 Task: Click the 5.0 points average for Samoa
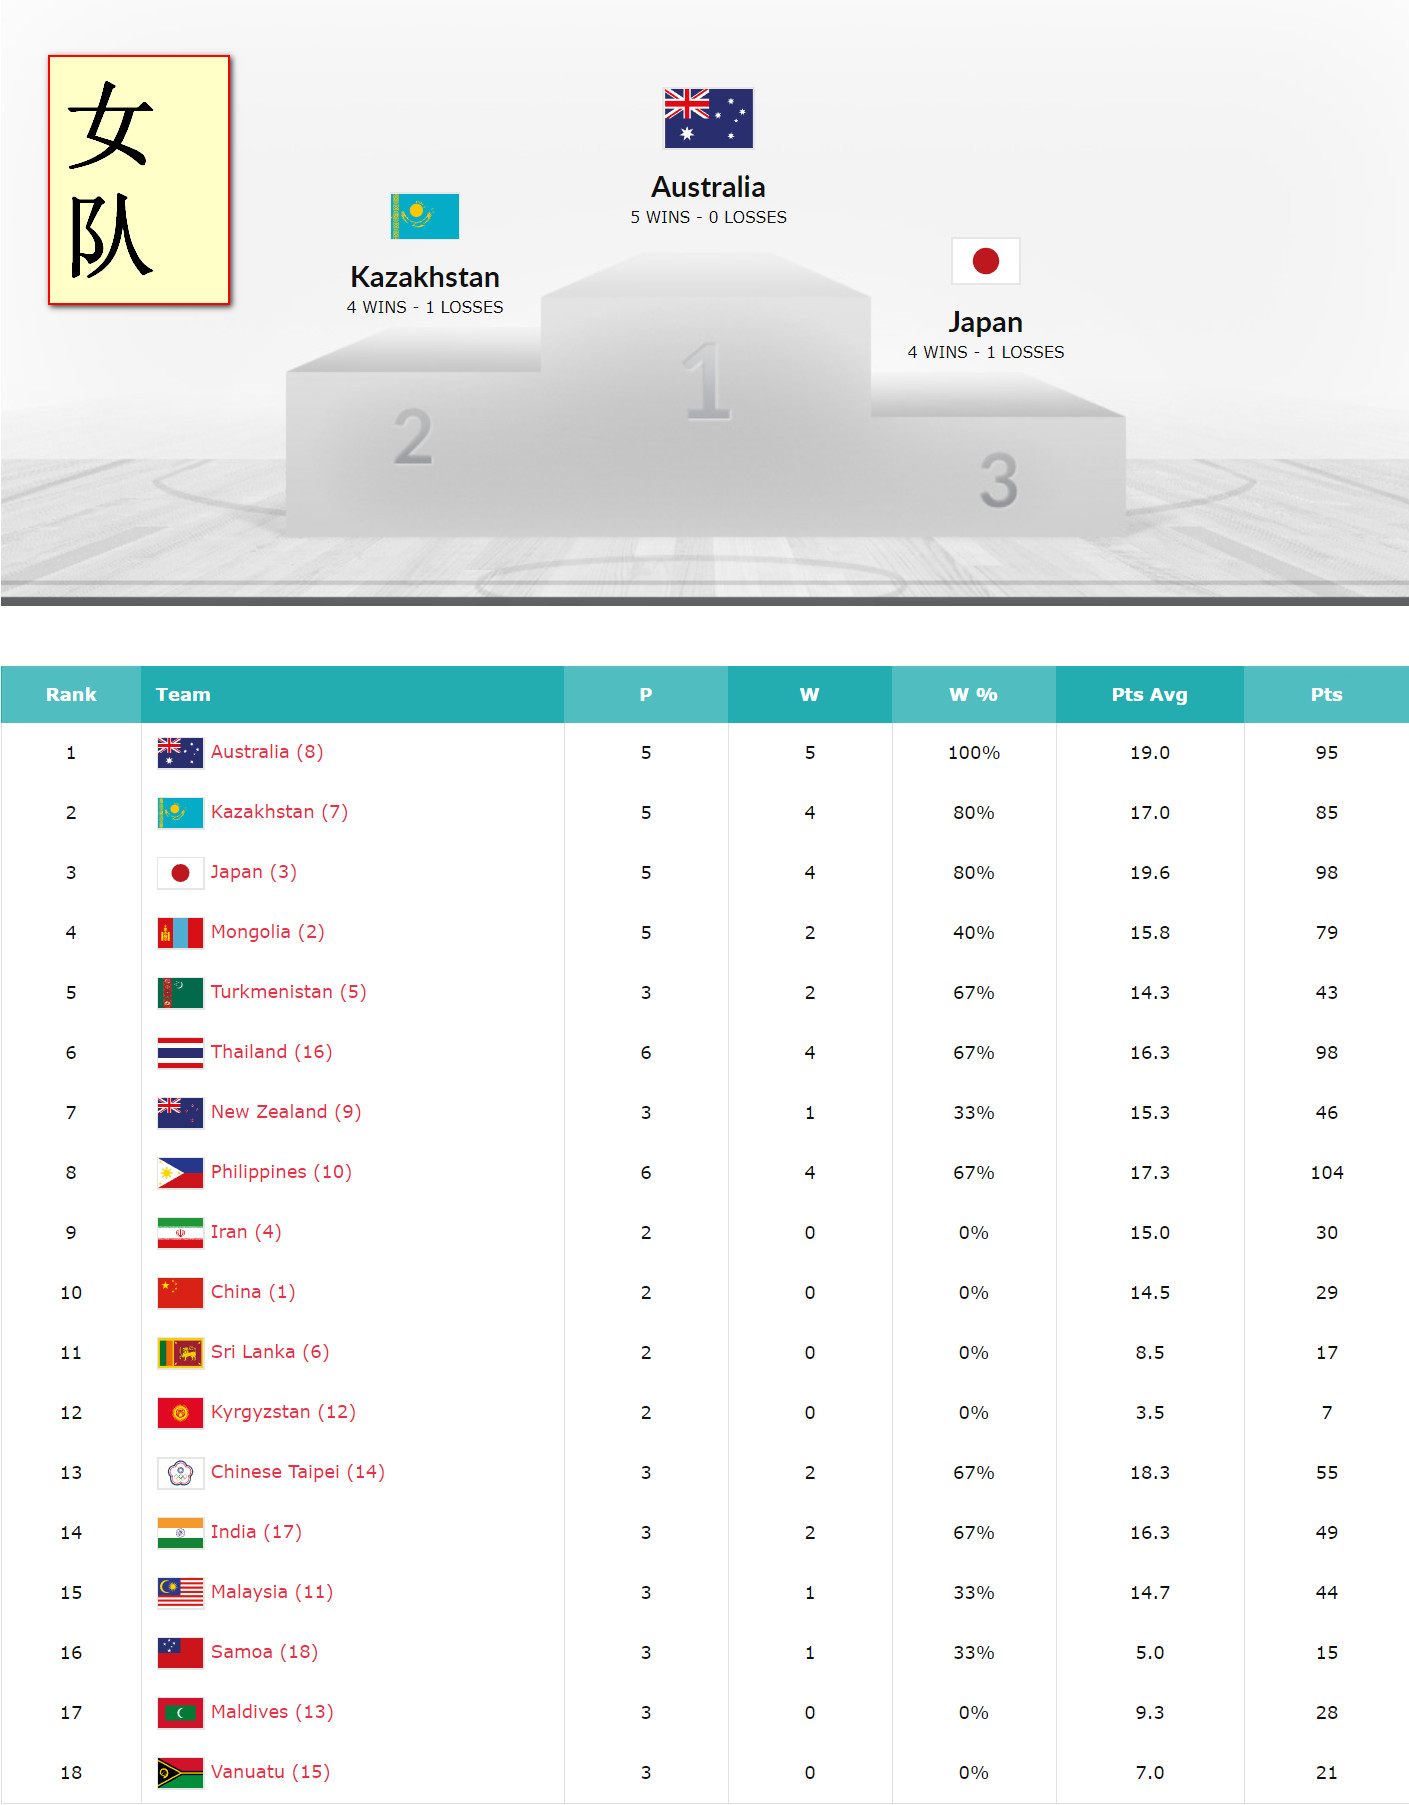(1150, 1652)
